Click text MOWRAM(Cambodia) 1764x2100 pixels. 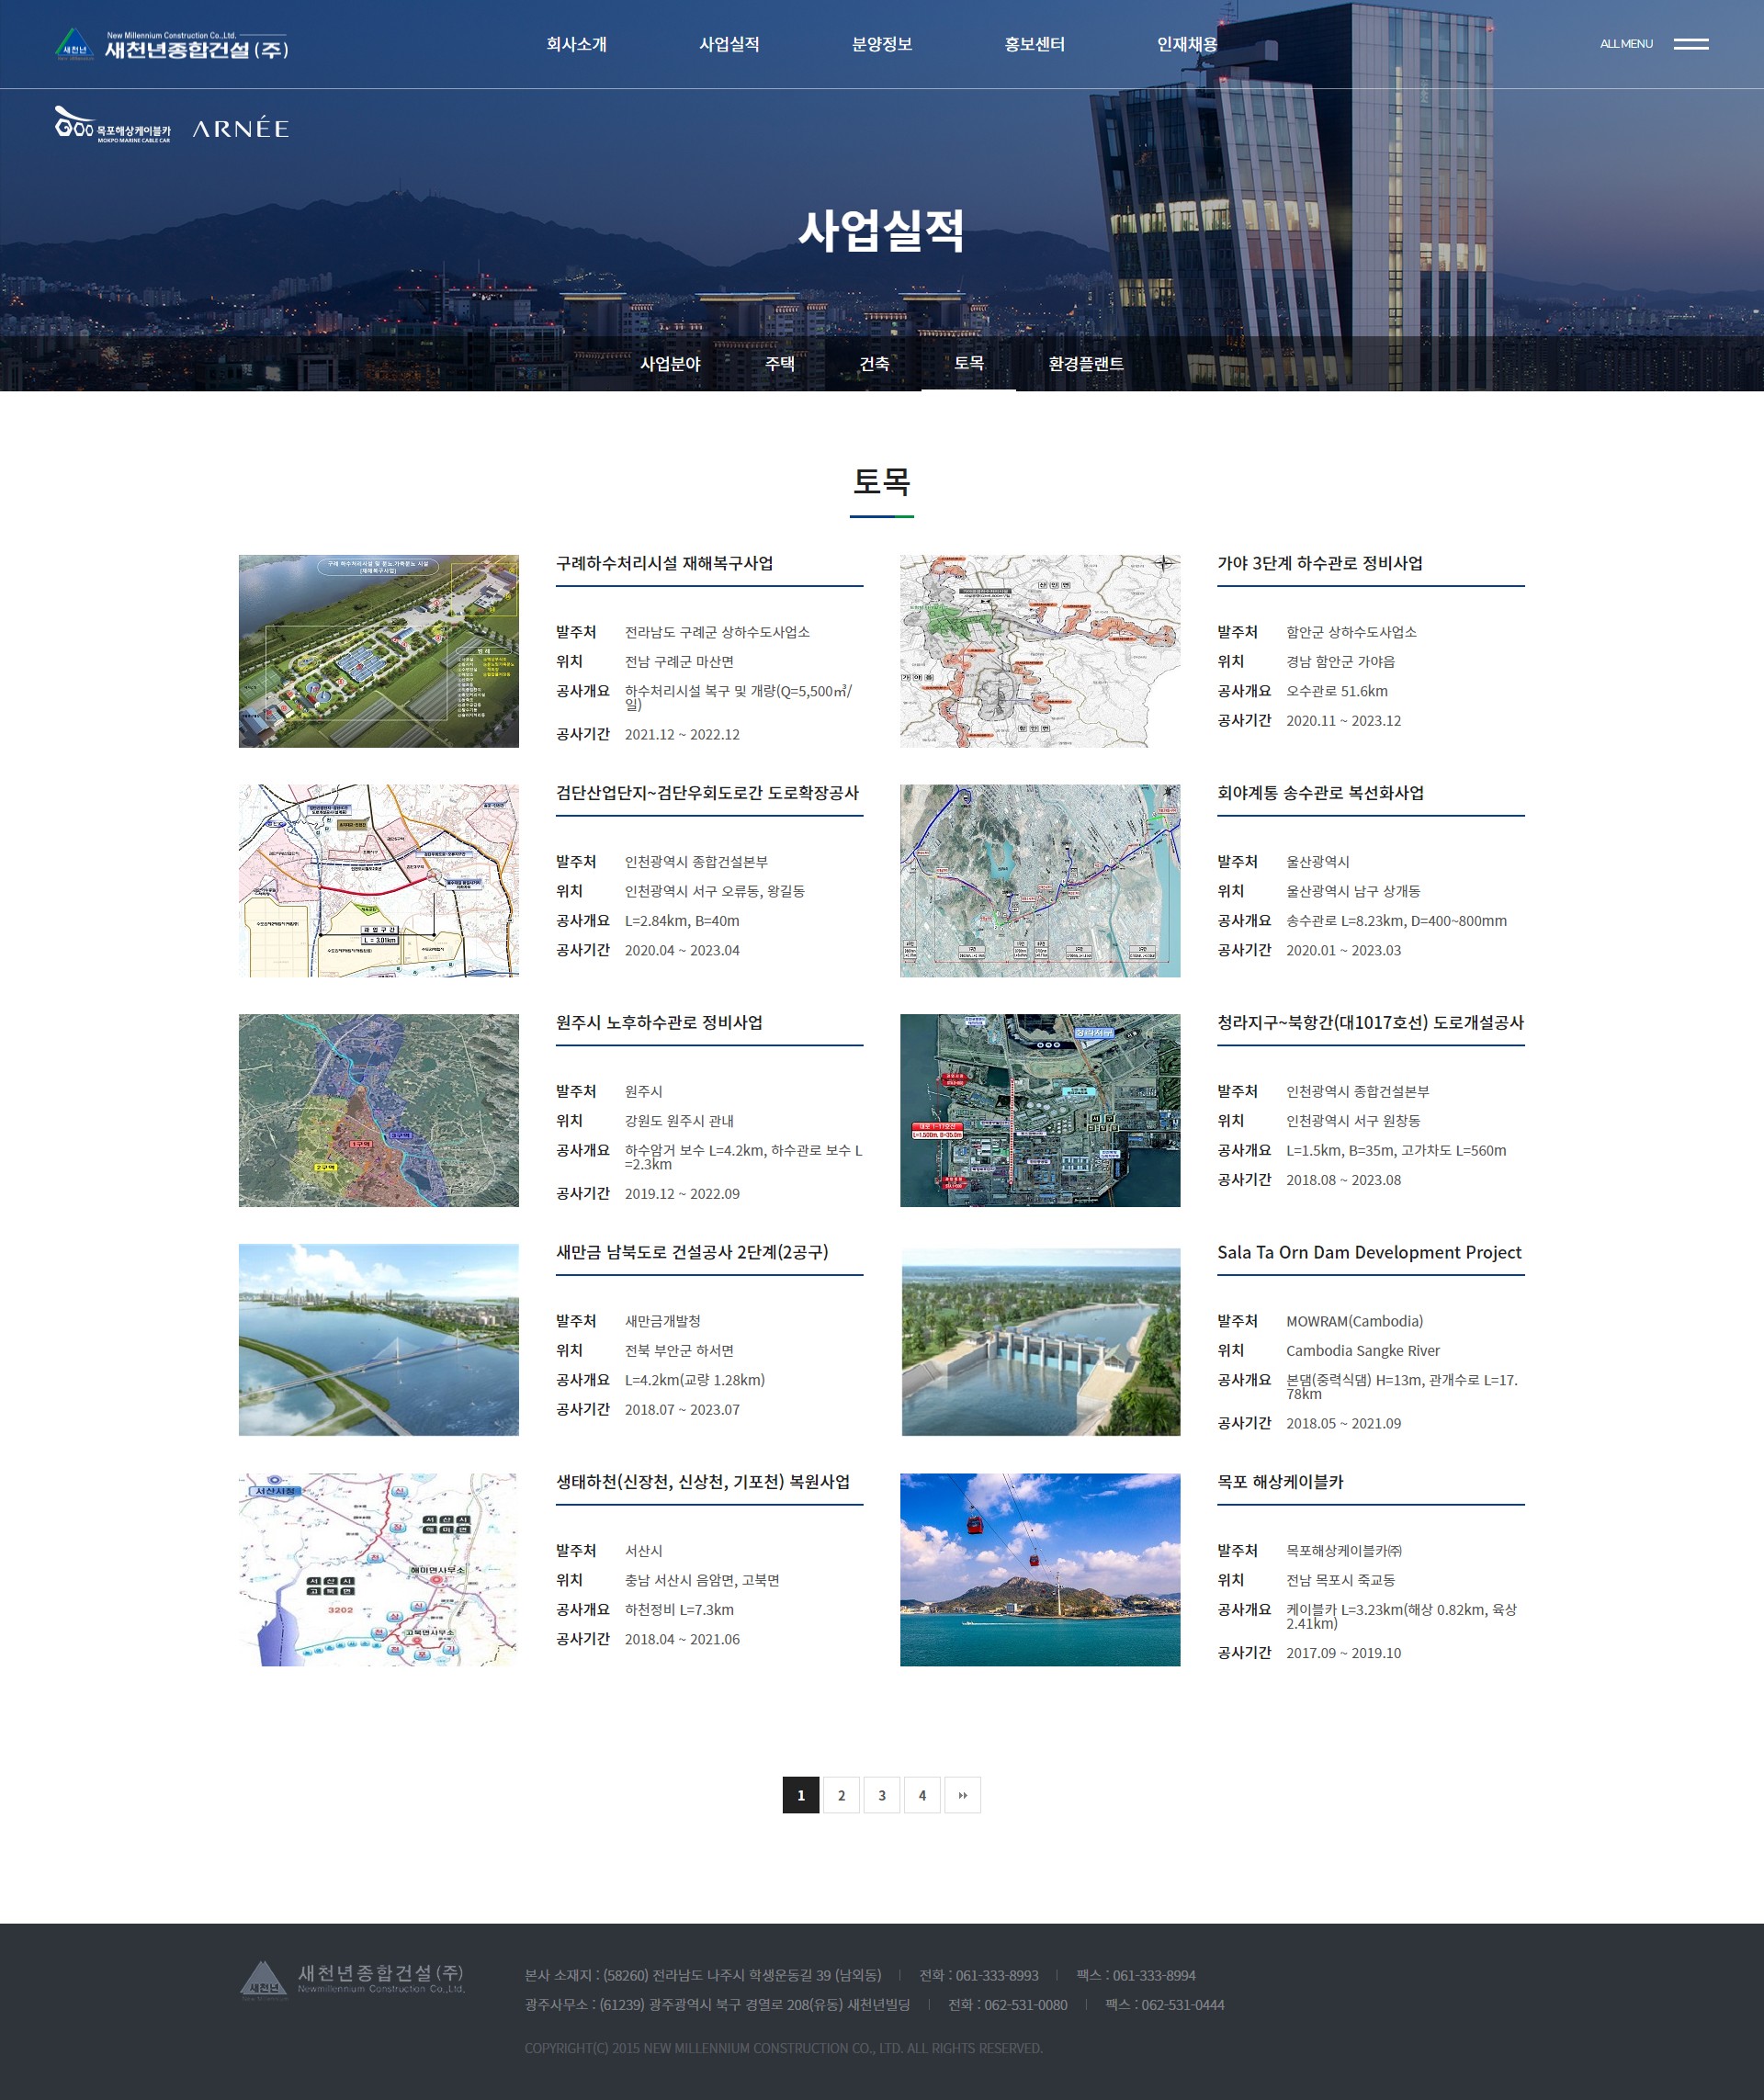point(1355,1321)
